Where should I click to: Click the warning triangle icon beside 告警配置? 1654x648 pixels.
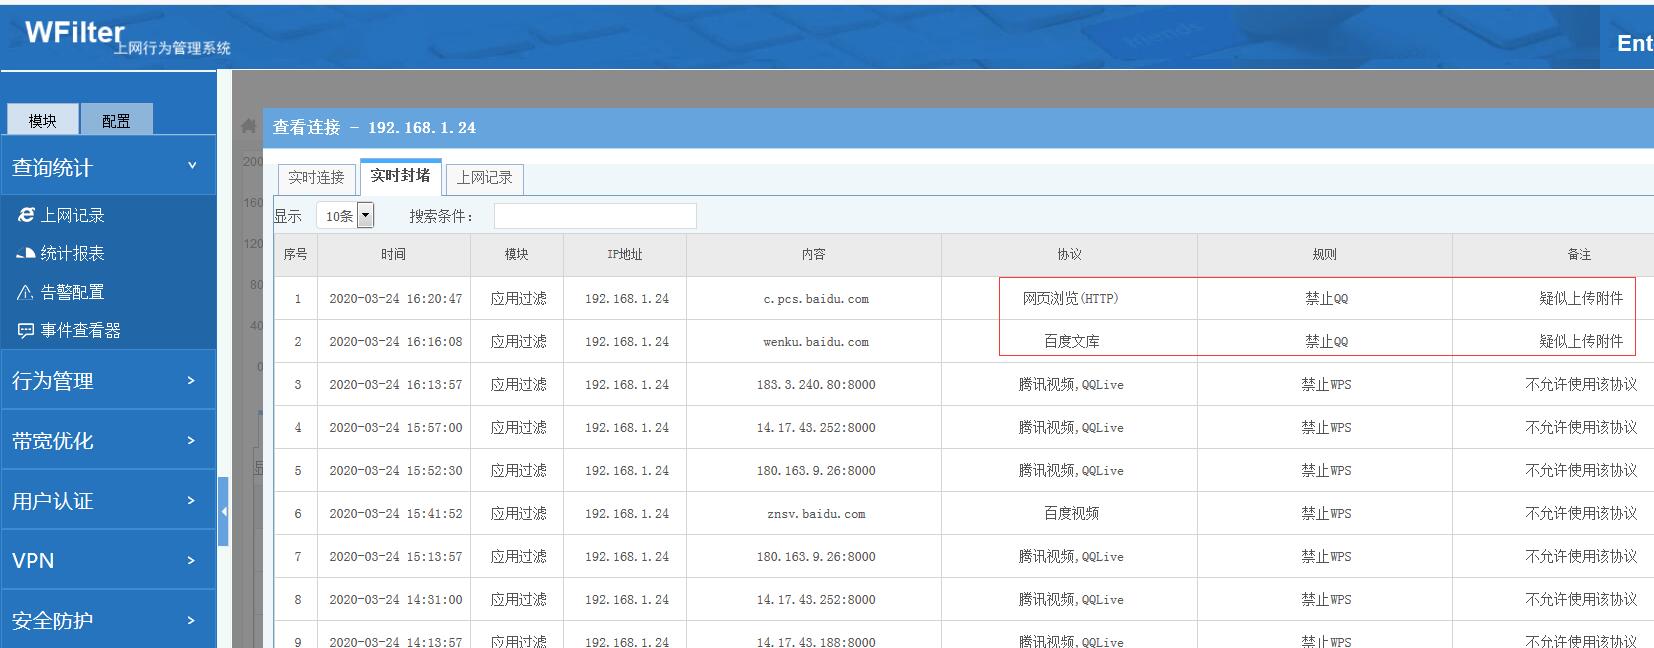[x=26, y=292]
